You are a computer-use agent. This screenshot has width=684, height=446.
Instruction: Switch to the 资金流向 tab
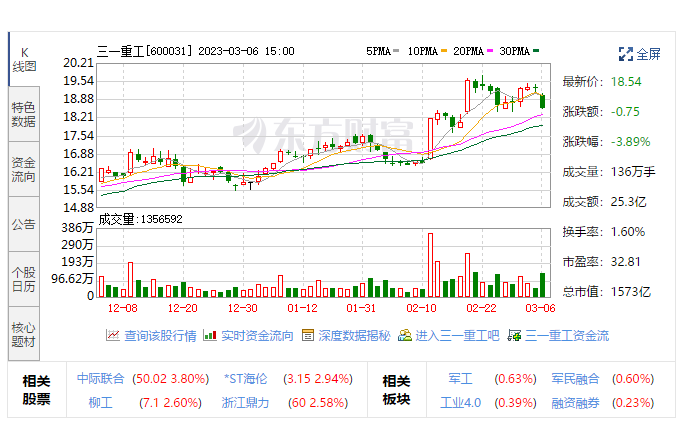pyautogui.click(x=24, y=169)
